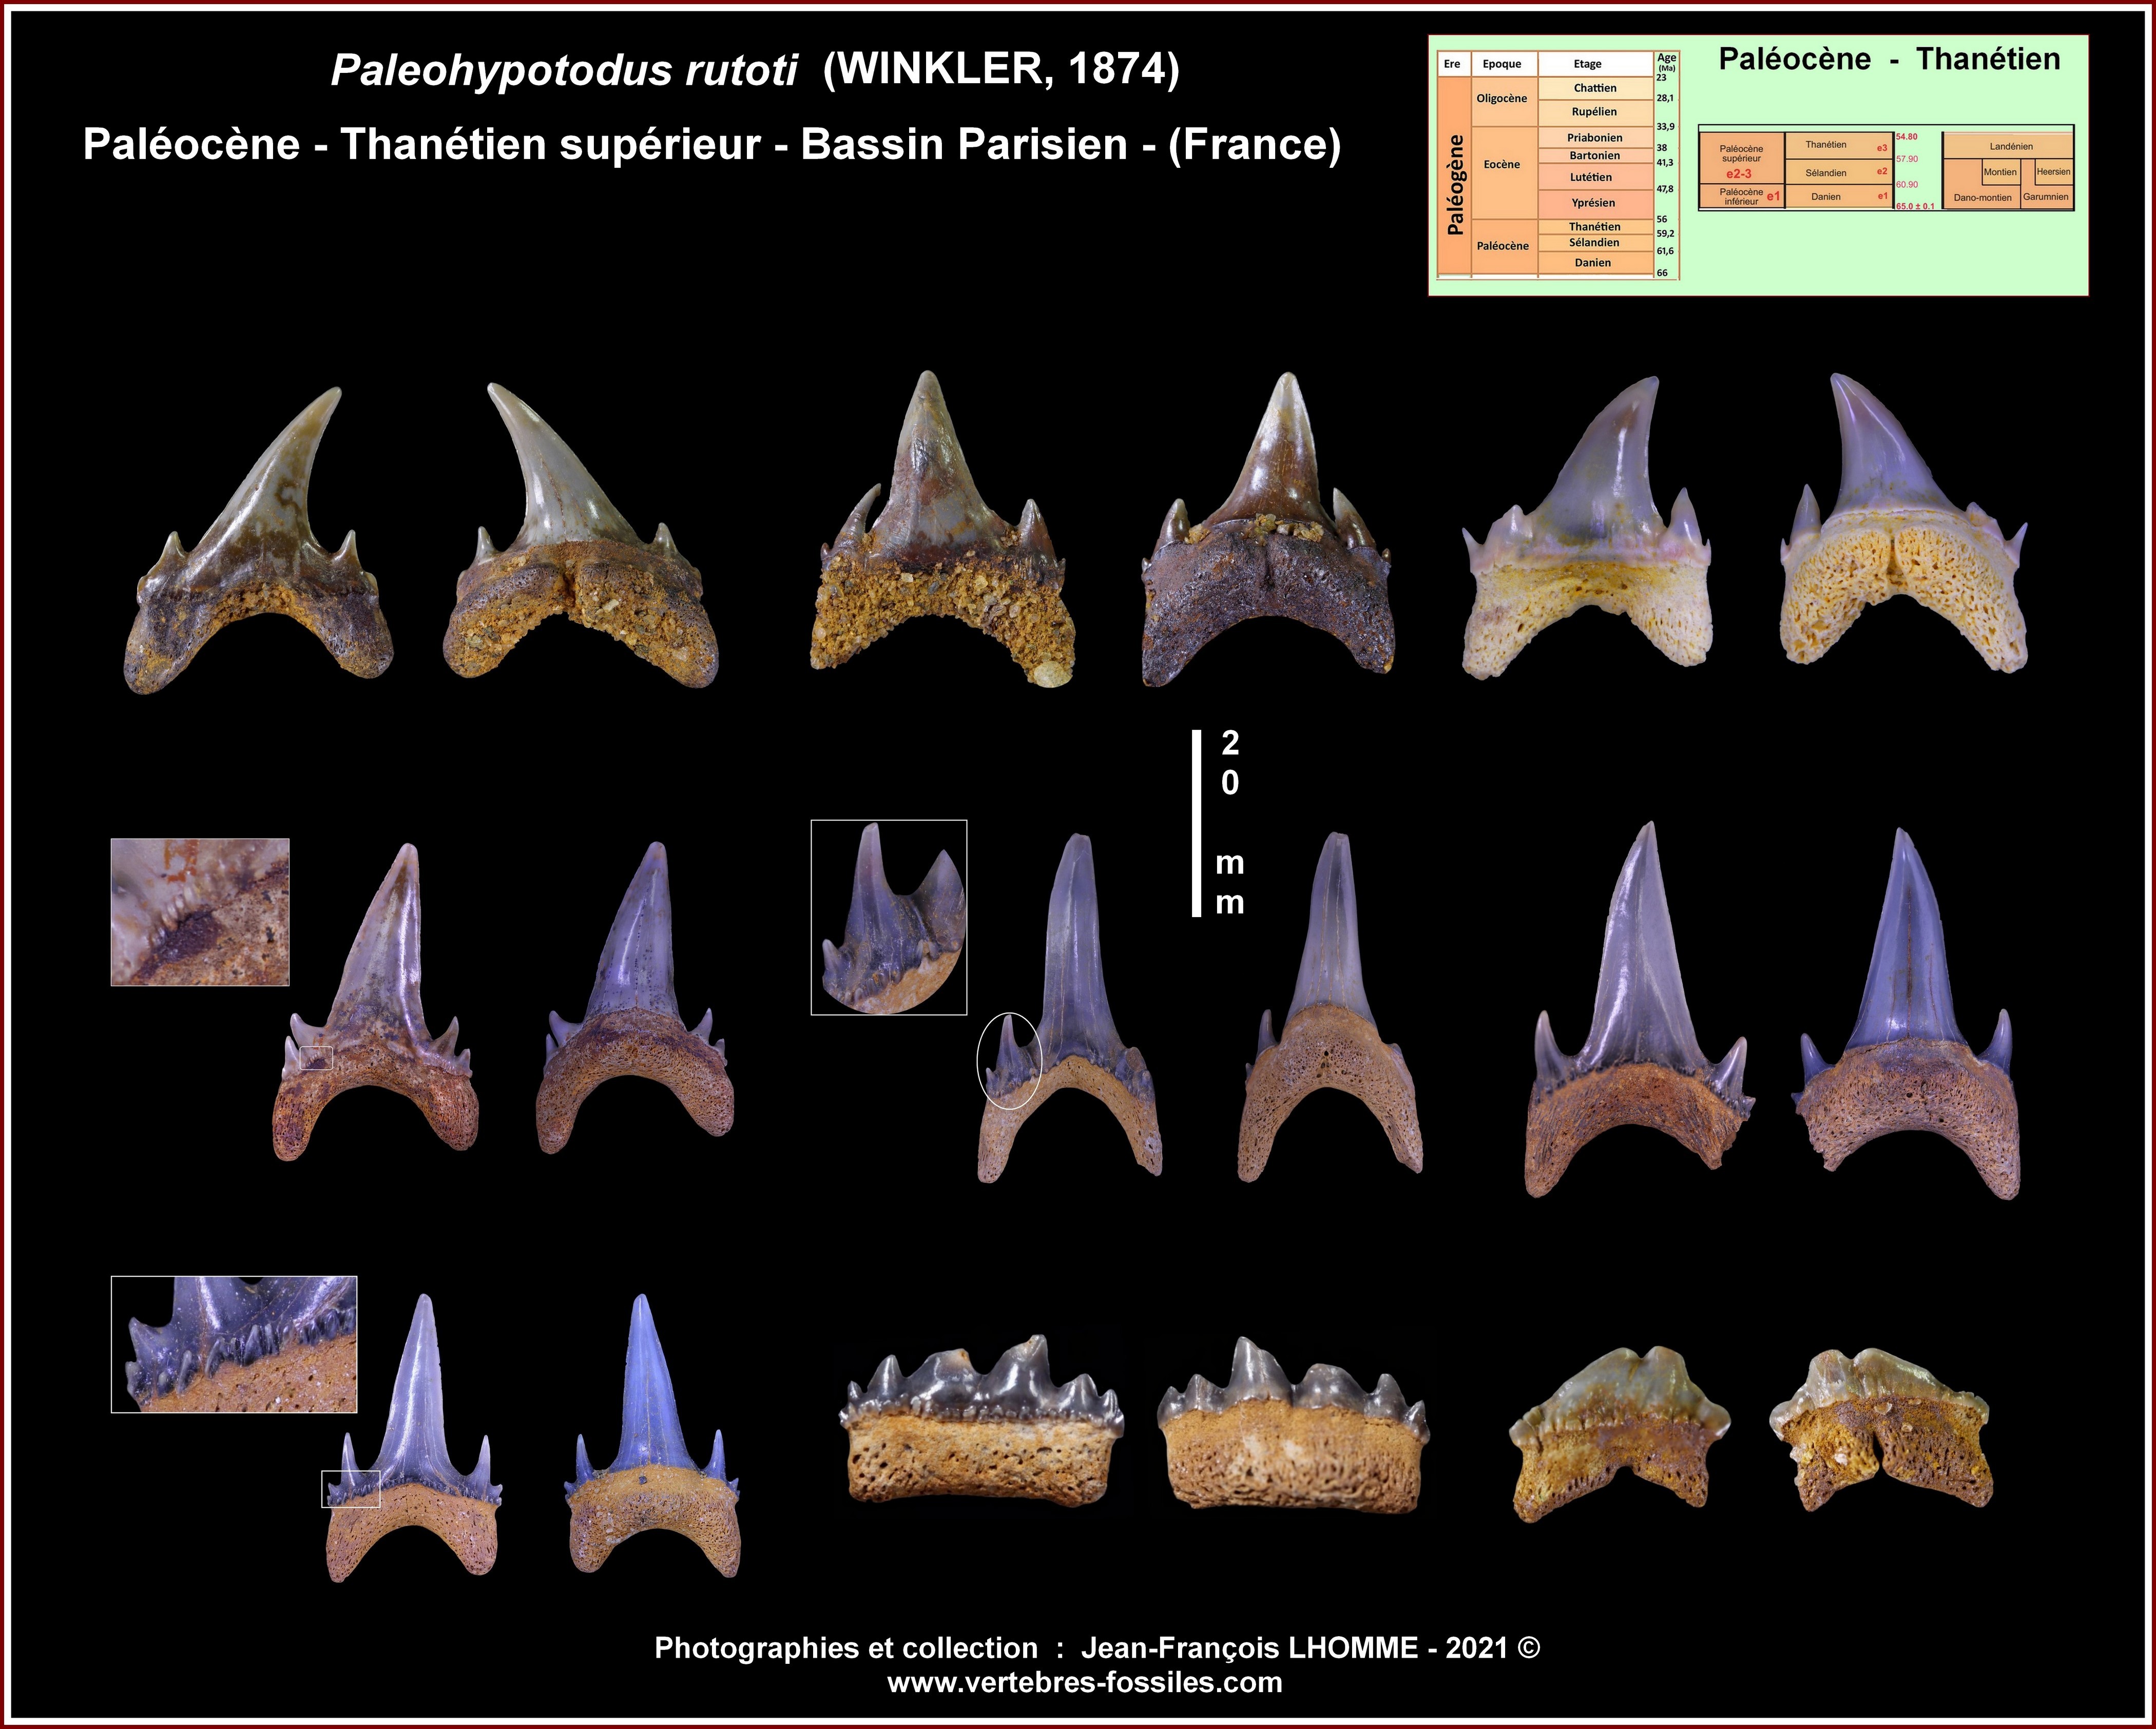
Task: Open the bottom-left magnified serration inset
Action: click(234, 1344)
